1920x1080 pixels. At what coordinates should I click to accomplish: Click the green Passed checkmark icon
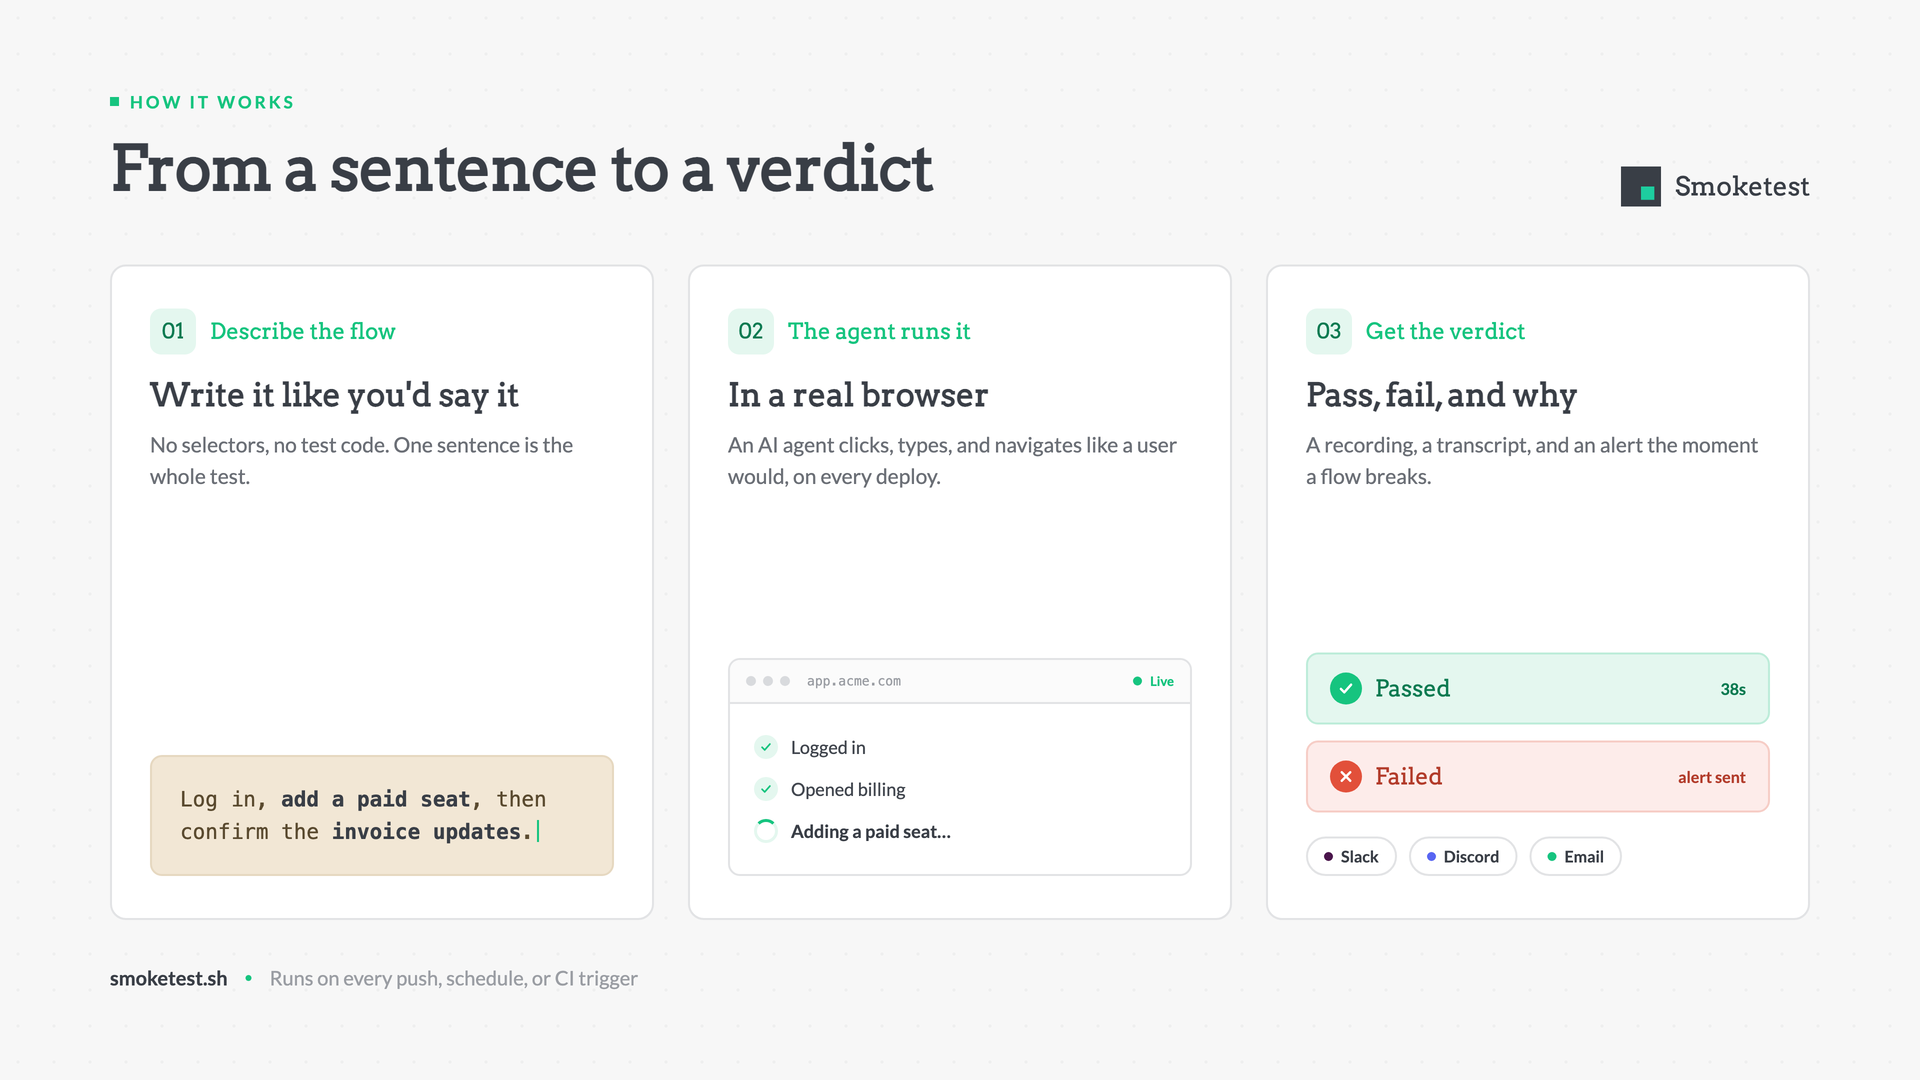click(1346, 688)
